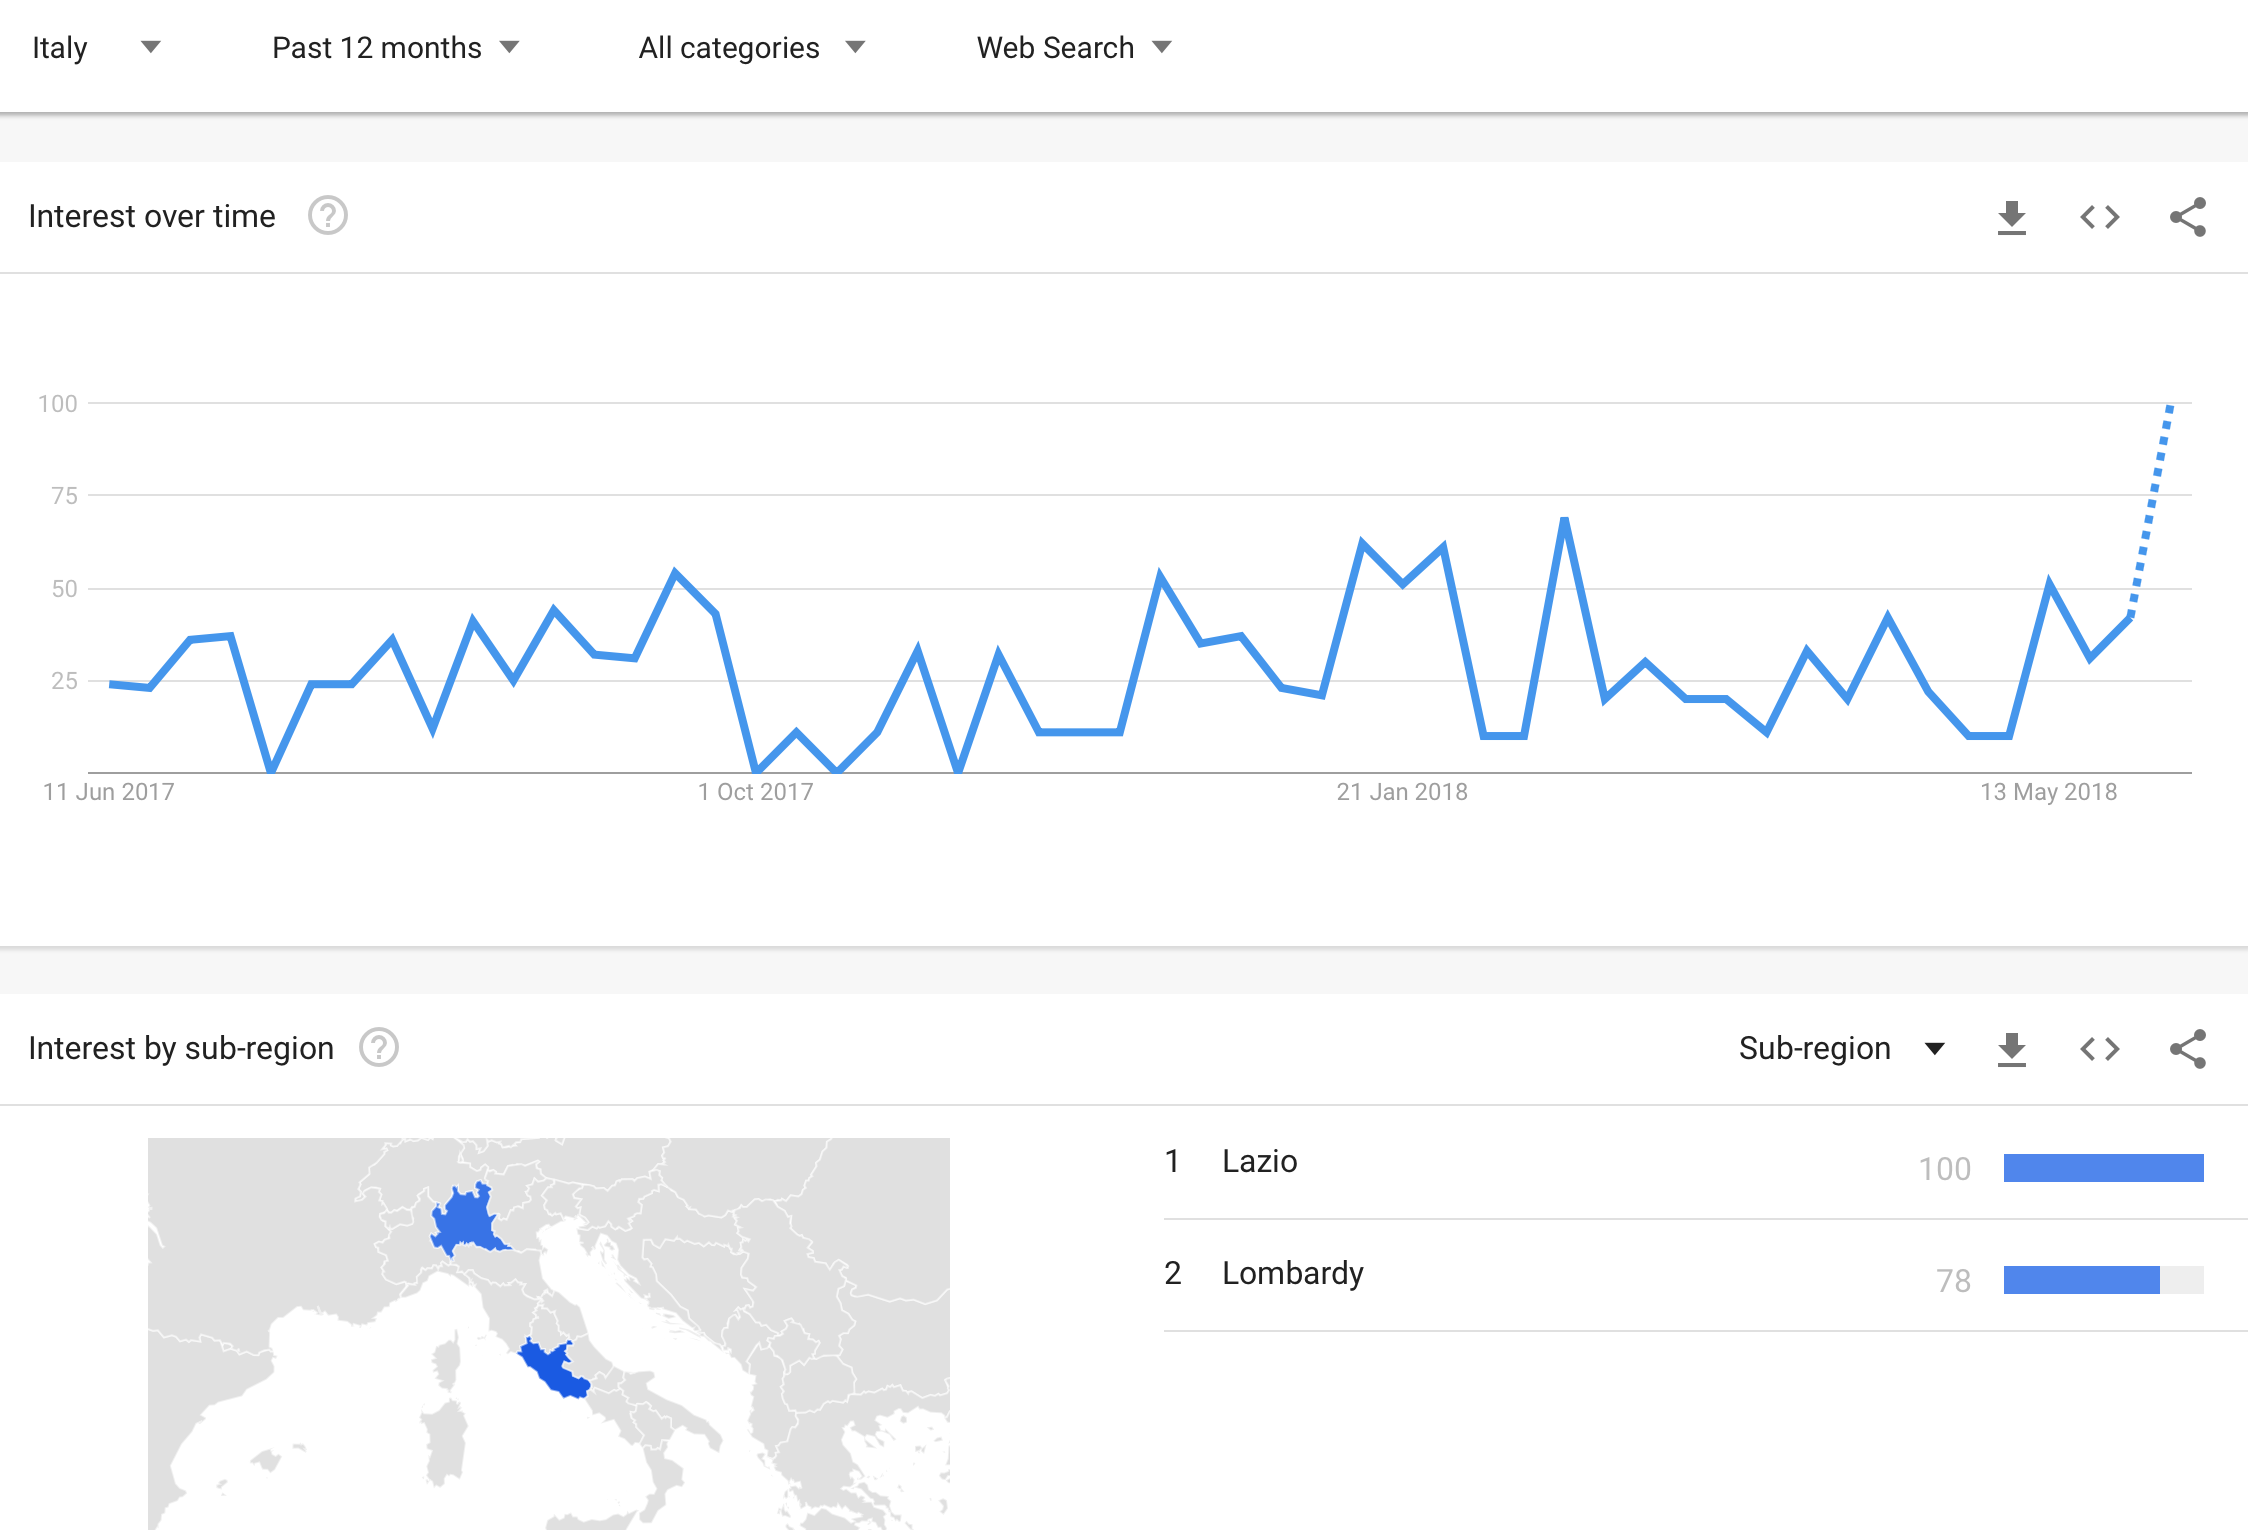
Task: Switch the Sub-region view selector
Action: 1841,1048
